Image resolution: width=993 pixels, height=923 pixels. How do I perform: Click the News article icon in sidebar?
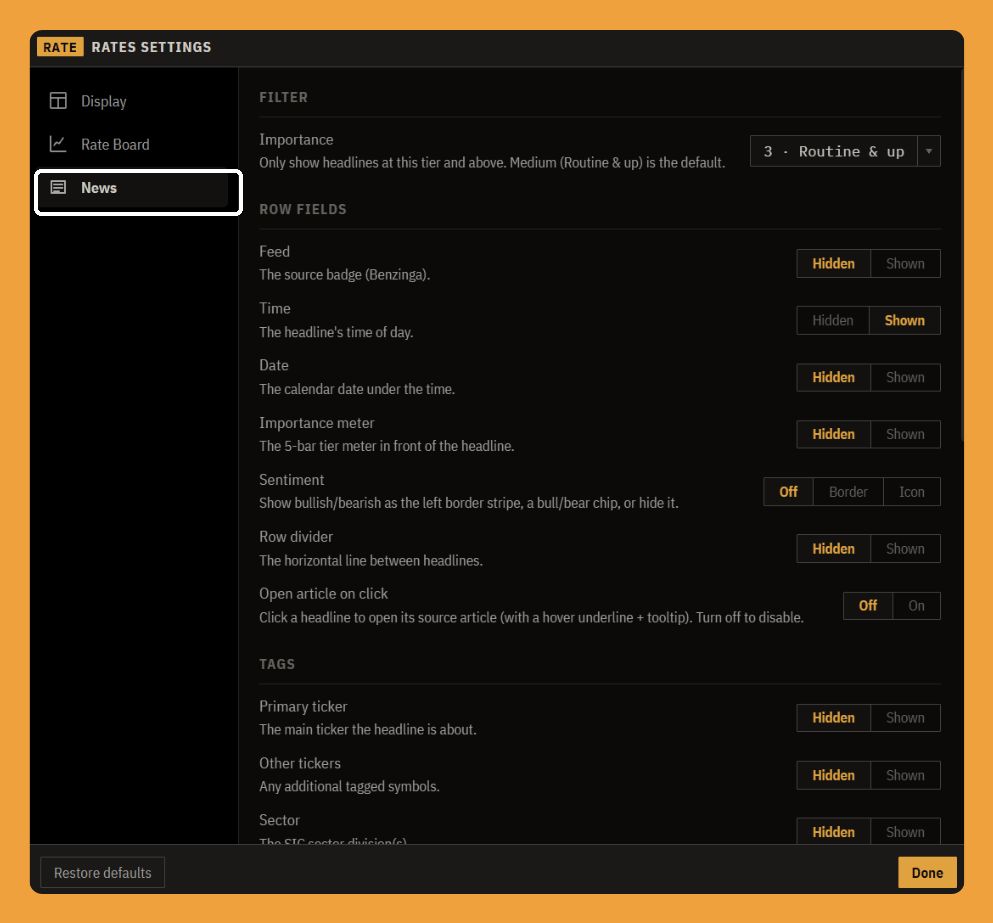58,188
